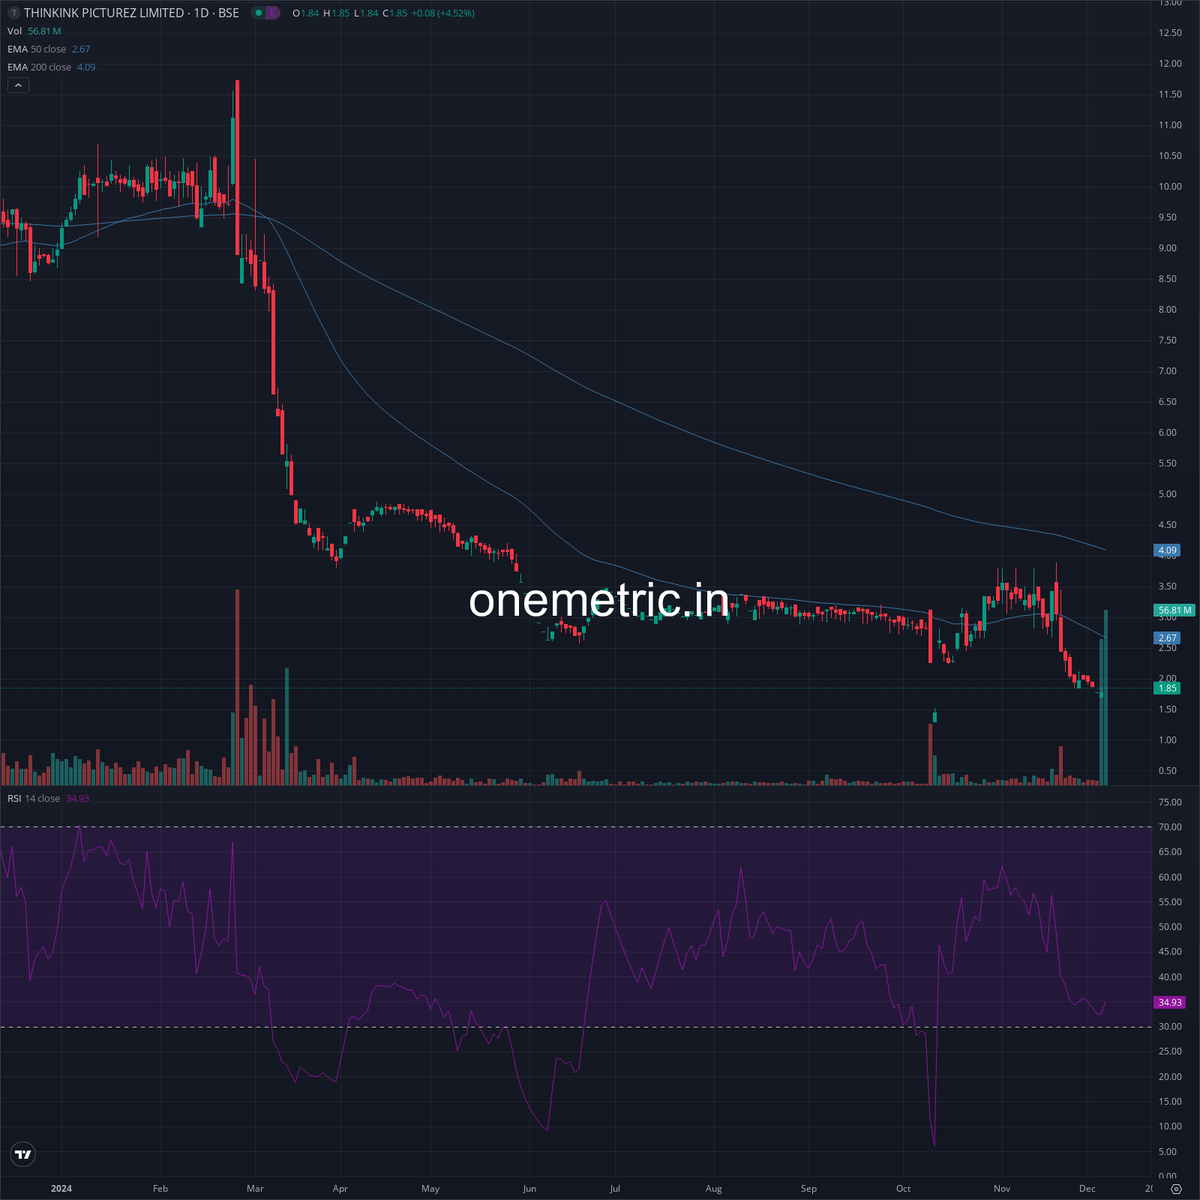1200x1200 pixels.
Task: Select the Vol 56.81 M legend entry
Action: point(35,31)
